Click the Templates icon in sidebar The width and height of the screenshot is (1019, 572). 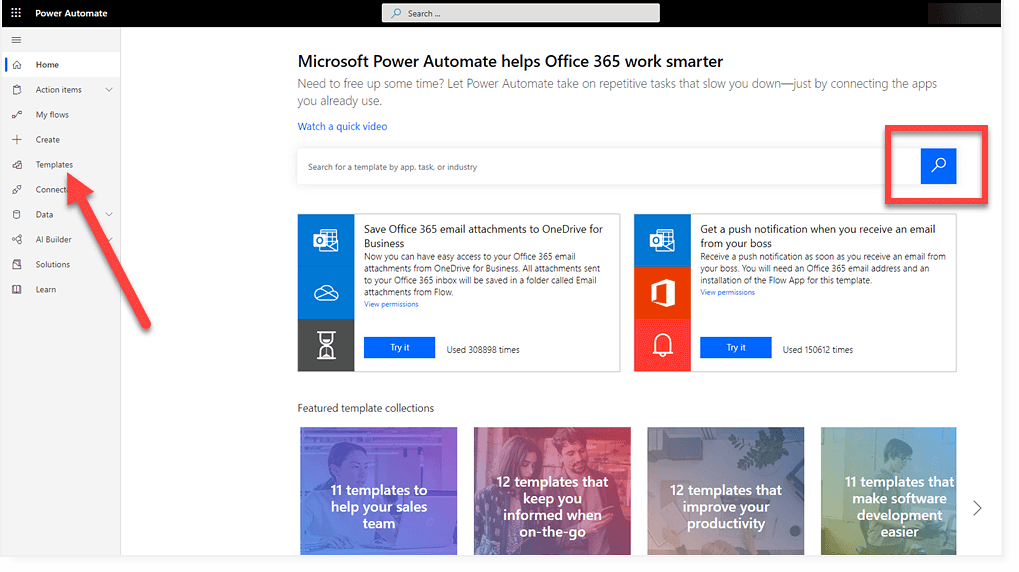click(17, 164)
